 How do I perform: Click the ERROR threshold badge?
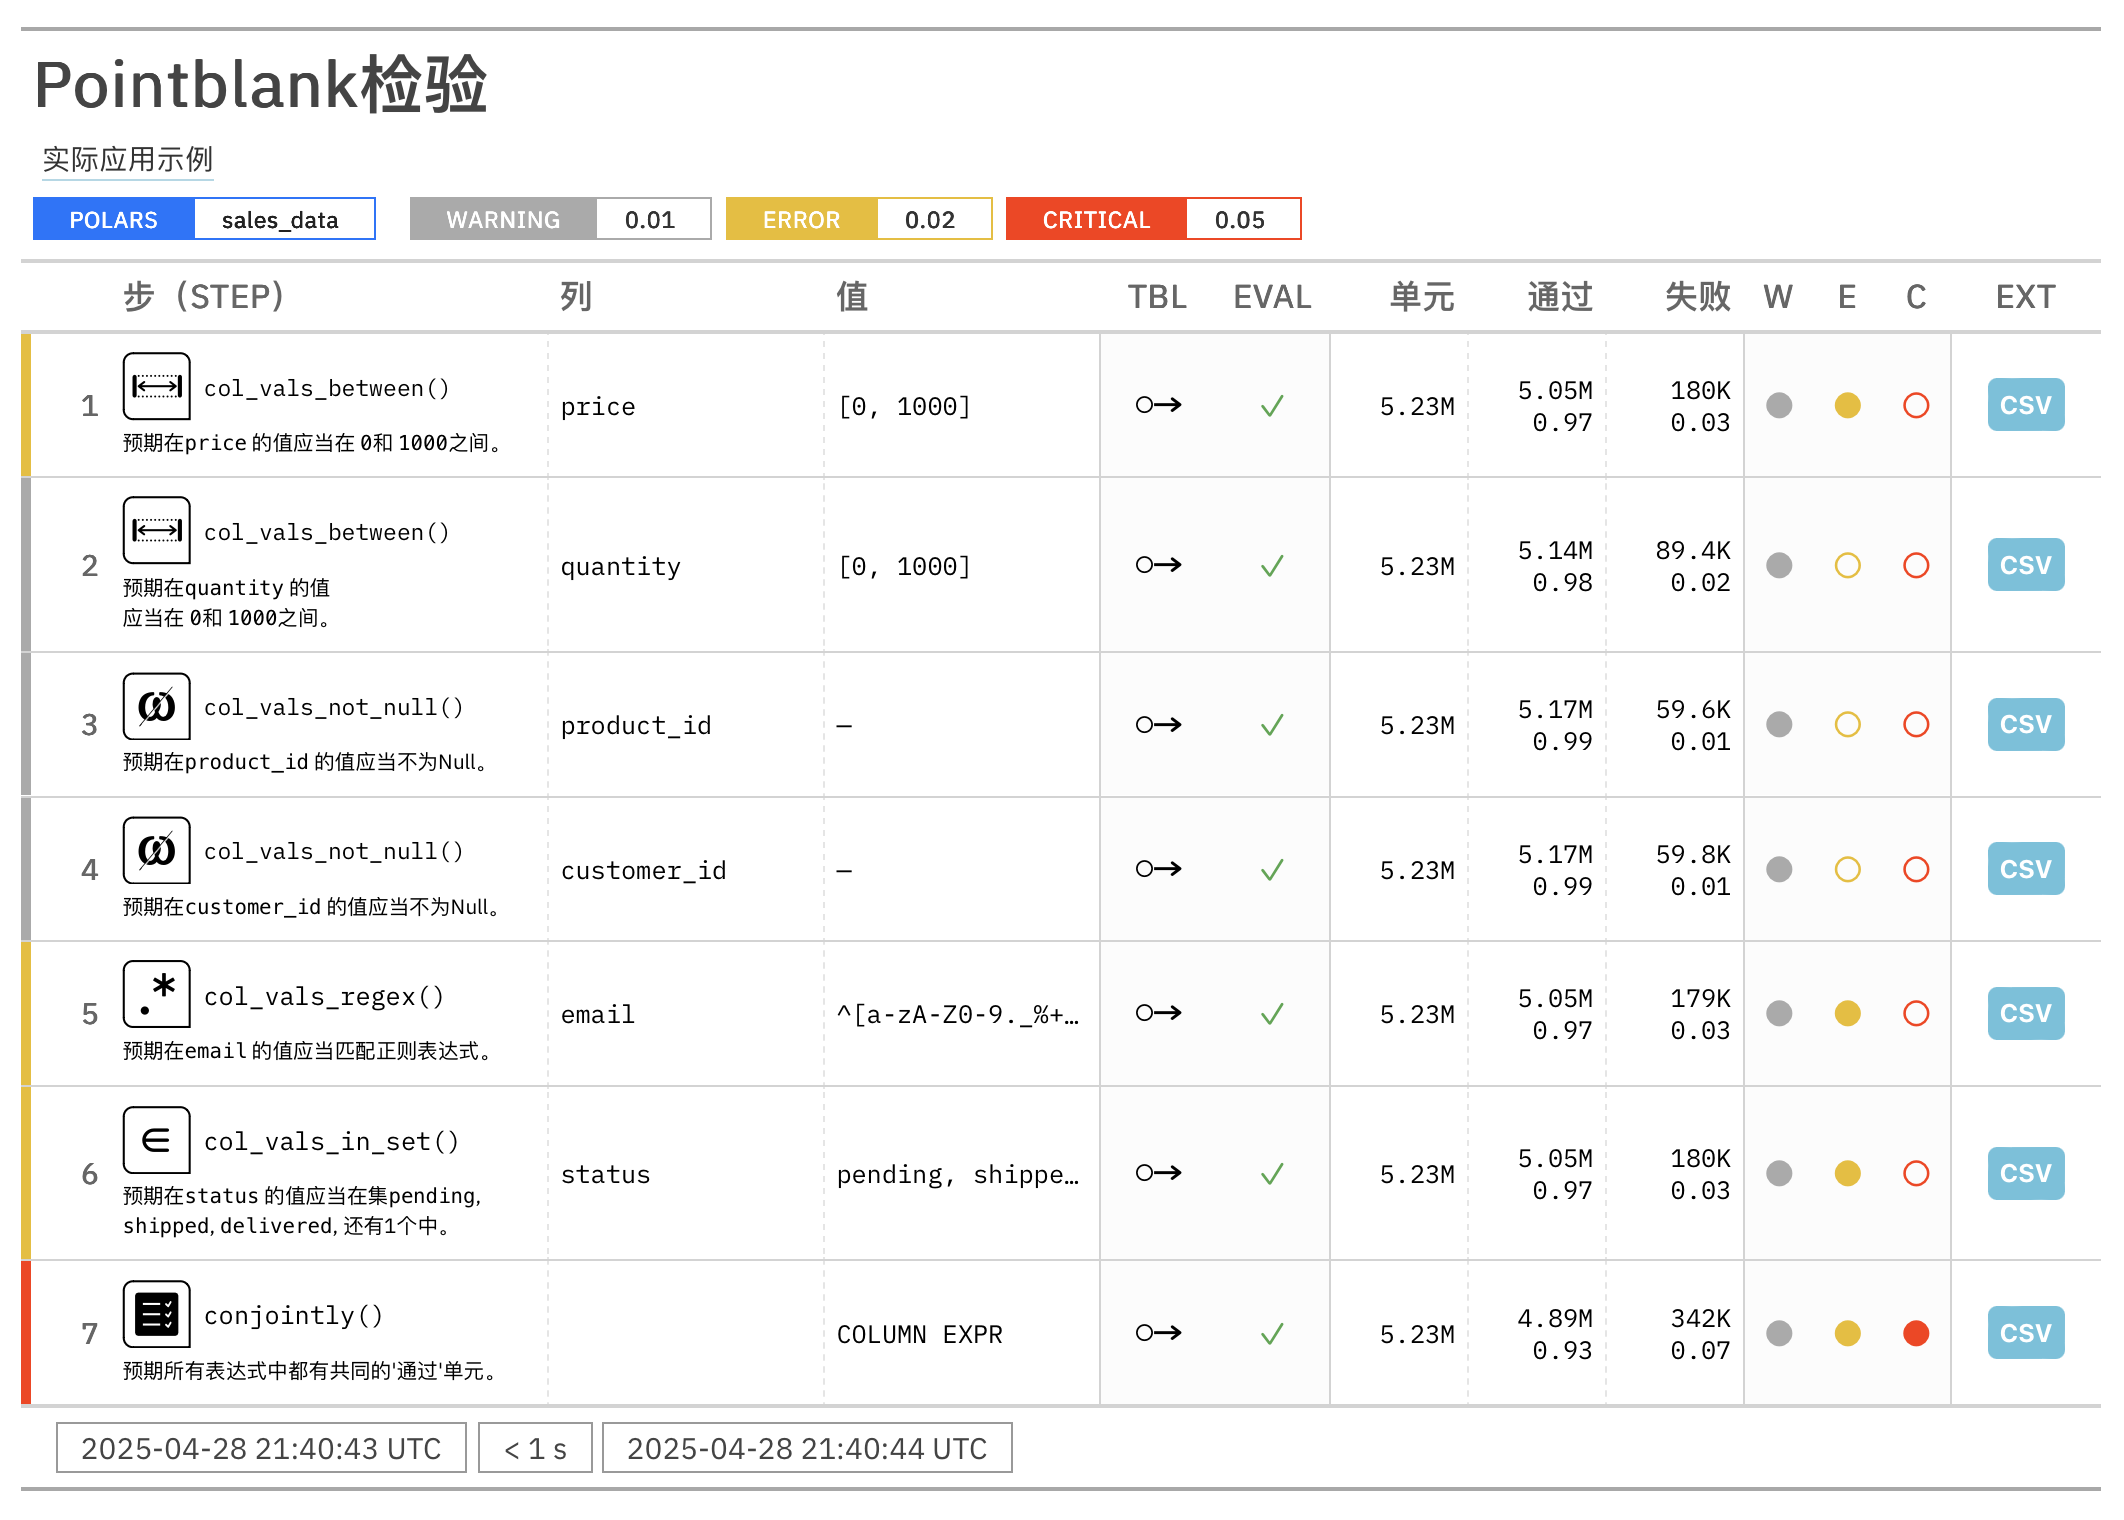tap(801, 219)
